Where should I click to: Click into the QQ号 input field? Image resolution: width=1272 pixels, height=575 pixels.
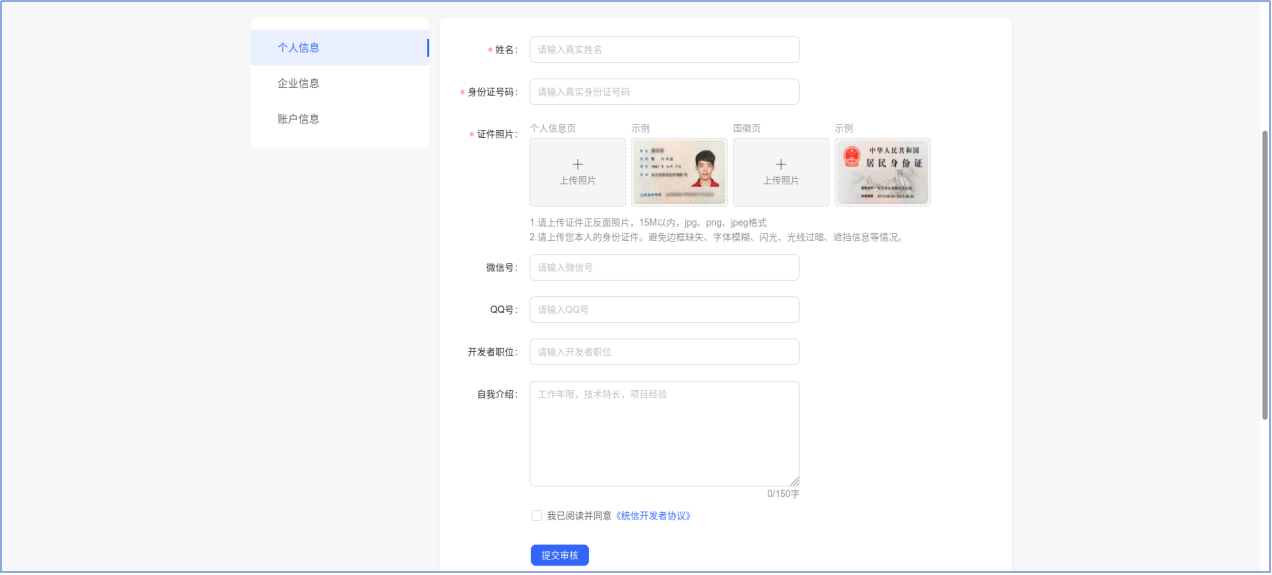pos(664,310)
